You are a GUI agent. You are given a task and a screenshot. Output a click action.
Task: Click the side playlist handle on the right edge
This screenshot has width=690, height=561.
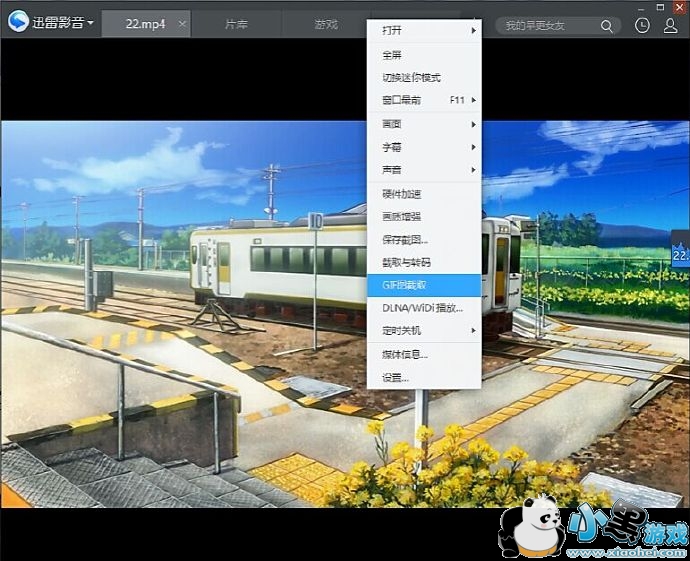coord(680,248)
